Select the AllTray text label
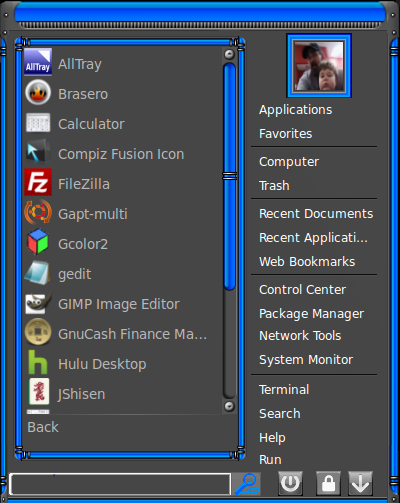This screenshot has width=400, height=503. 80,64
